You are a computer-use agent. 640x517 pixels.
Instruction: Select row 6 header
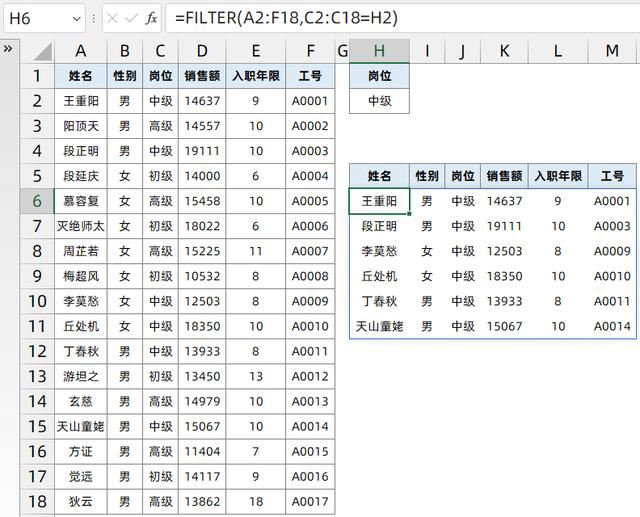click(x=37, y=201)
